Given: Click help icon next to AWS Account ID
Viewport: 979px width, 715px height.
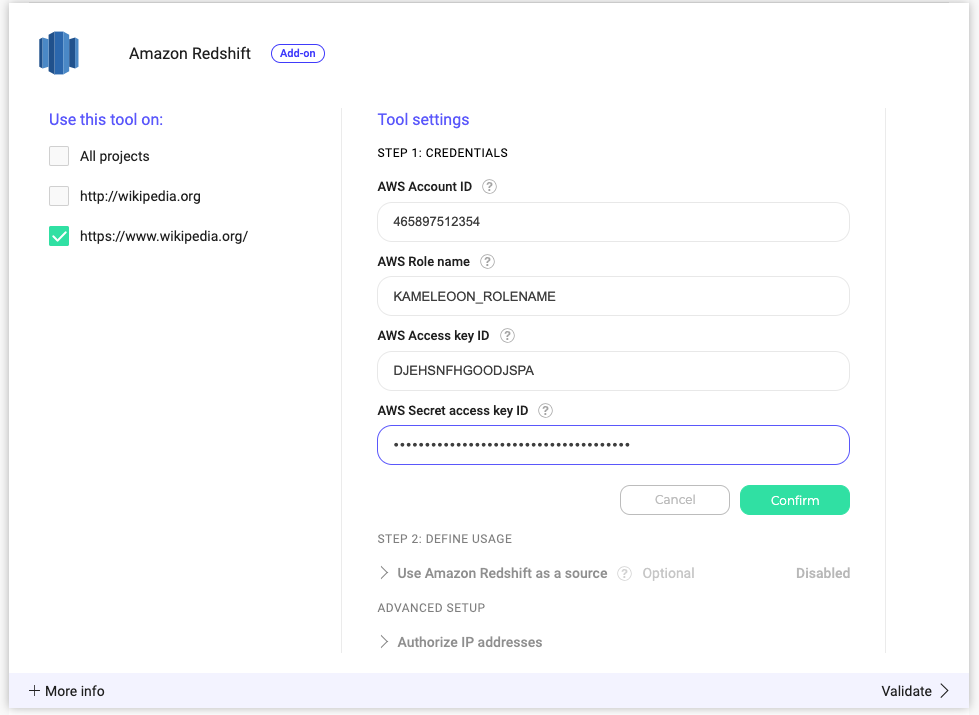Looking at the screenshot, I should [x=489, y=187].
